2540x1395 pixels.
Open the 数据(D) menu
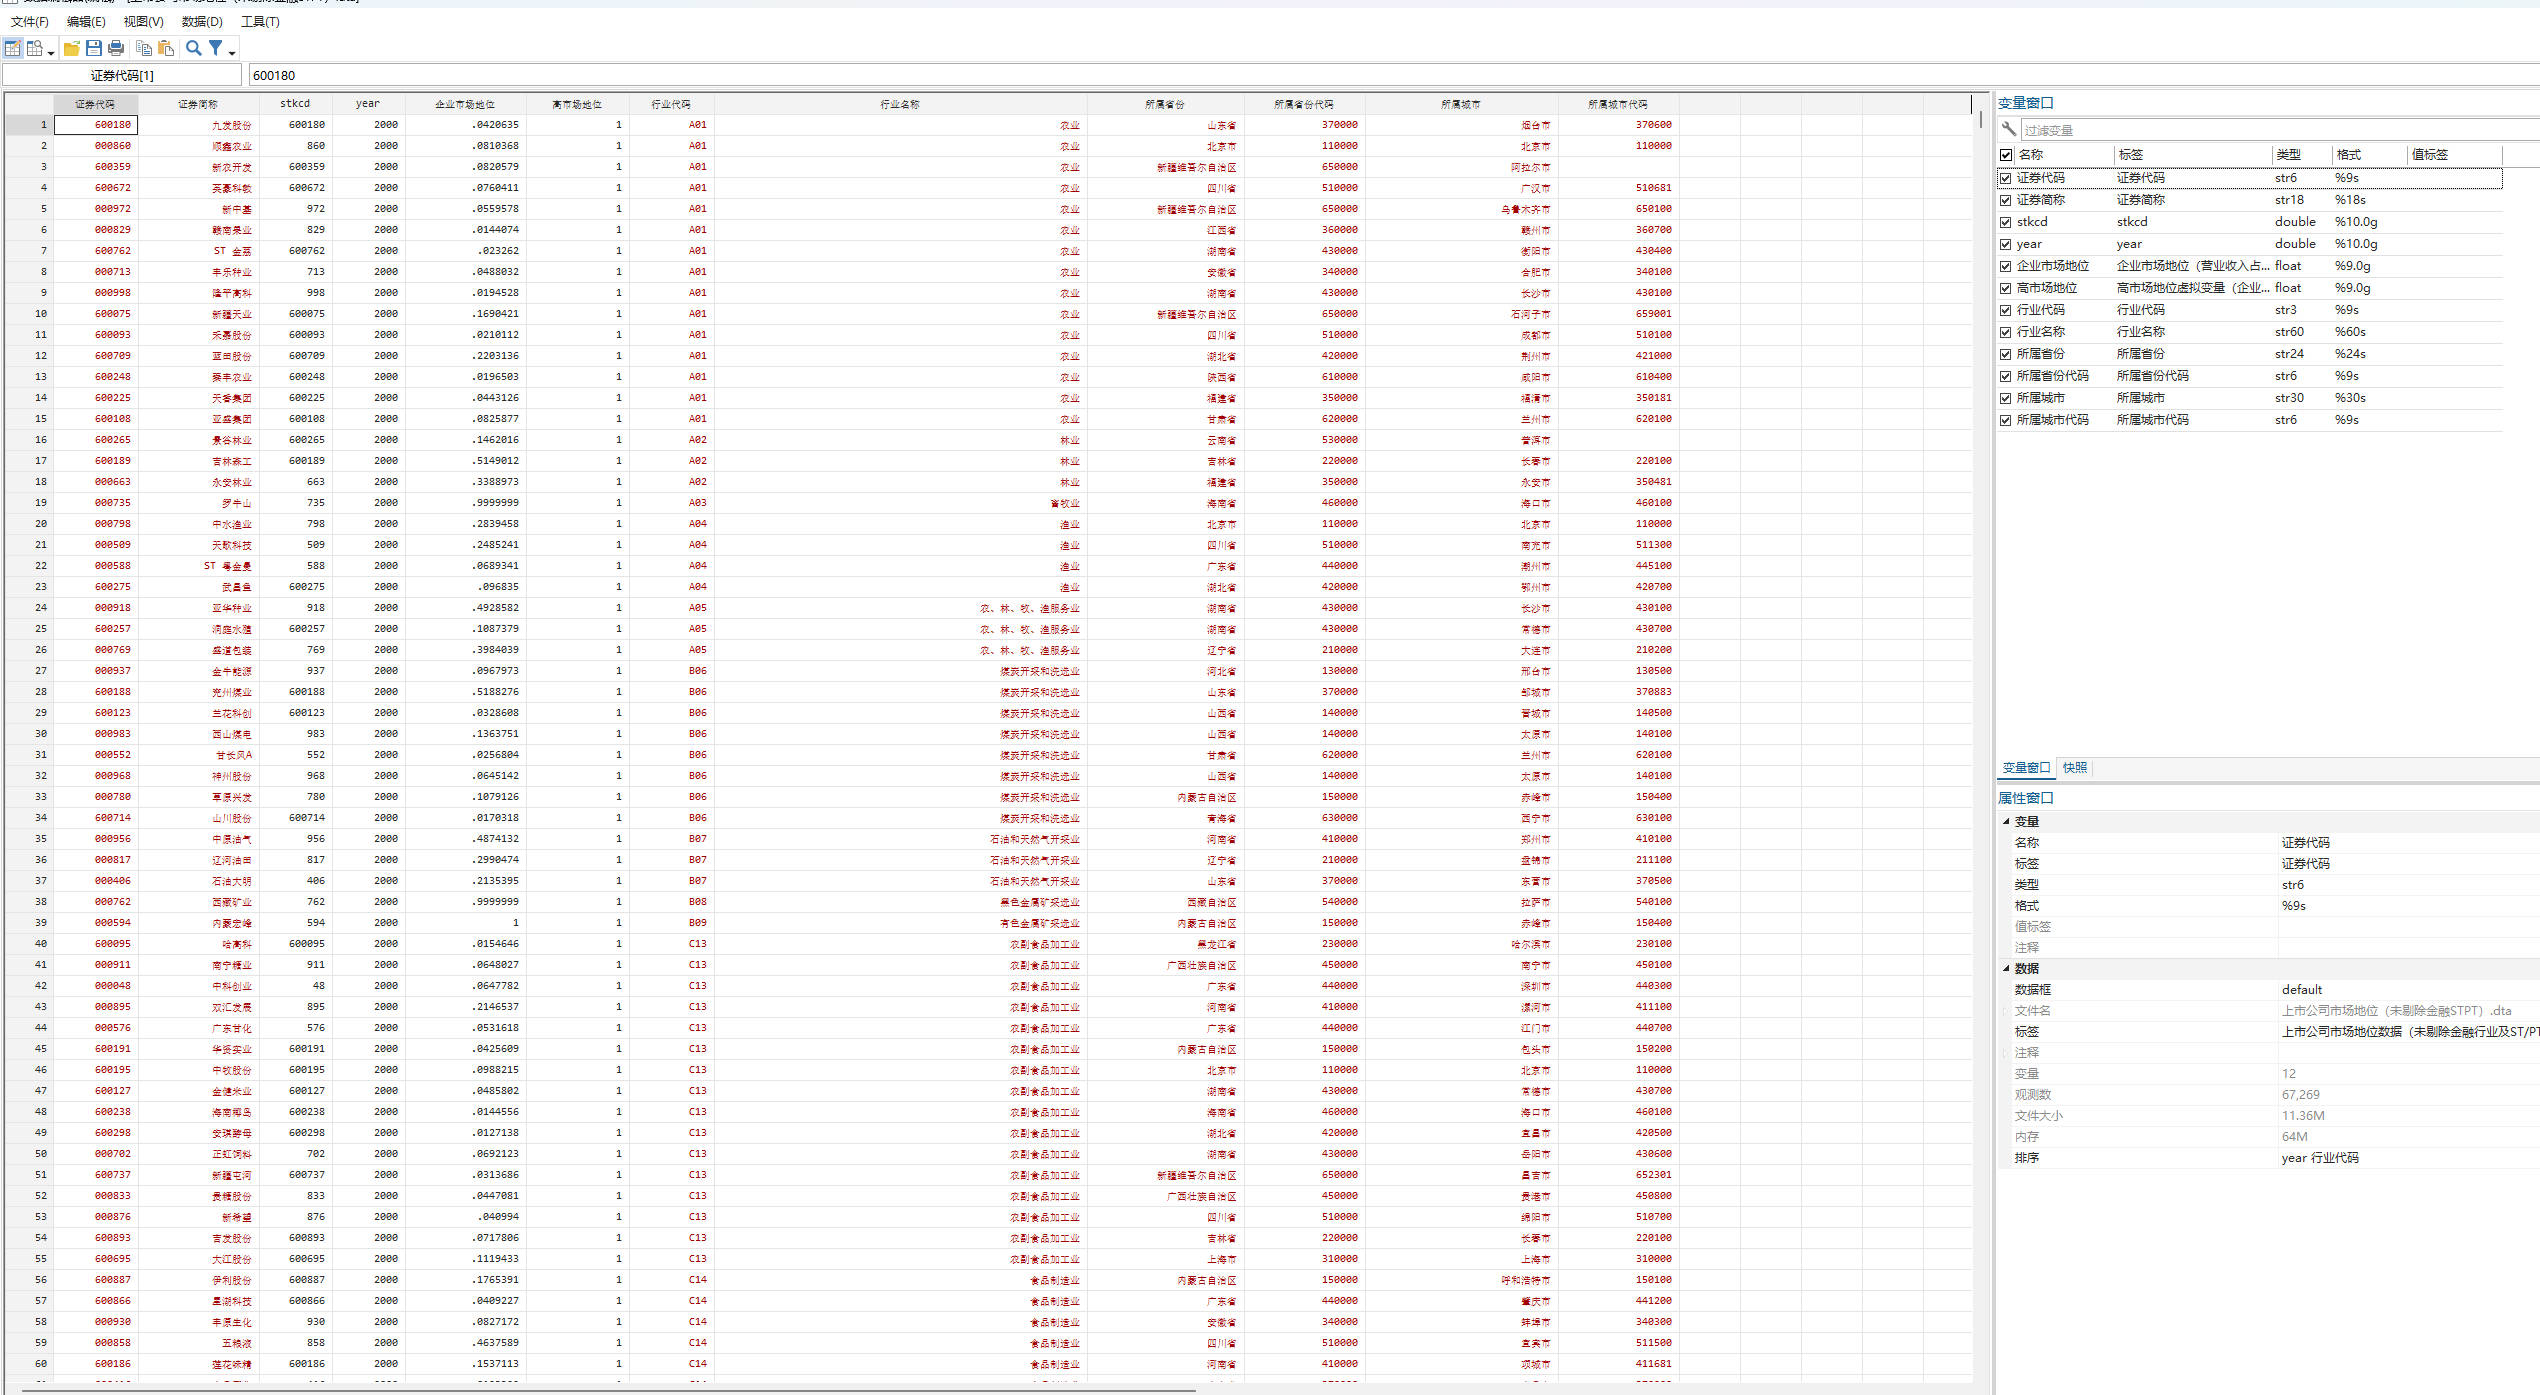point(202,21)
